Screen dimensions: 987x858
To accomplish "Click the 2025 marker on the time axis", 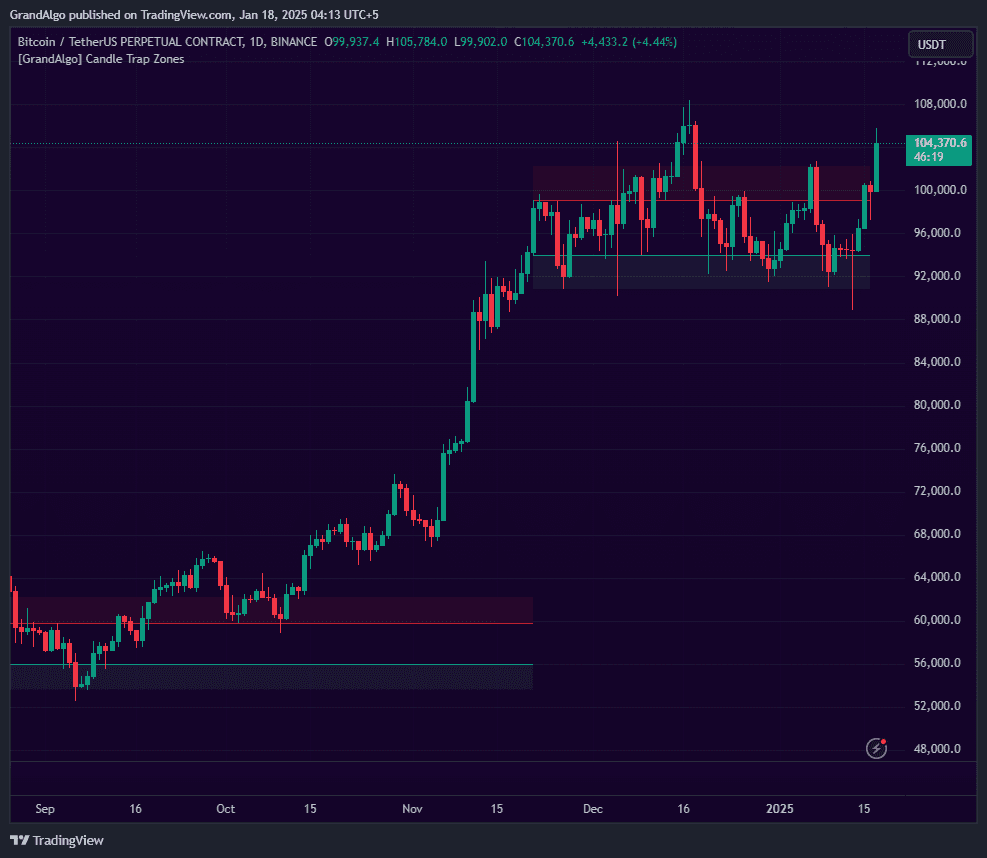I will (x=780, y=809).
